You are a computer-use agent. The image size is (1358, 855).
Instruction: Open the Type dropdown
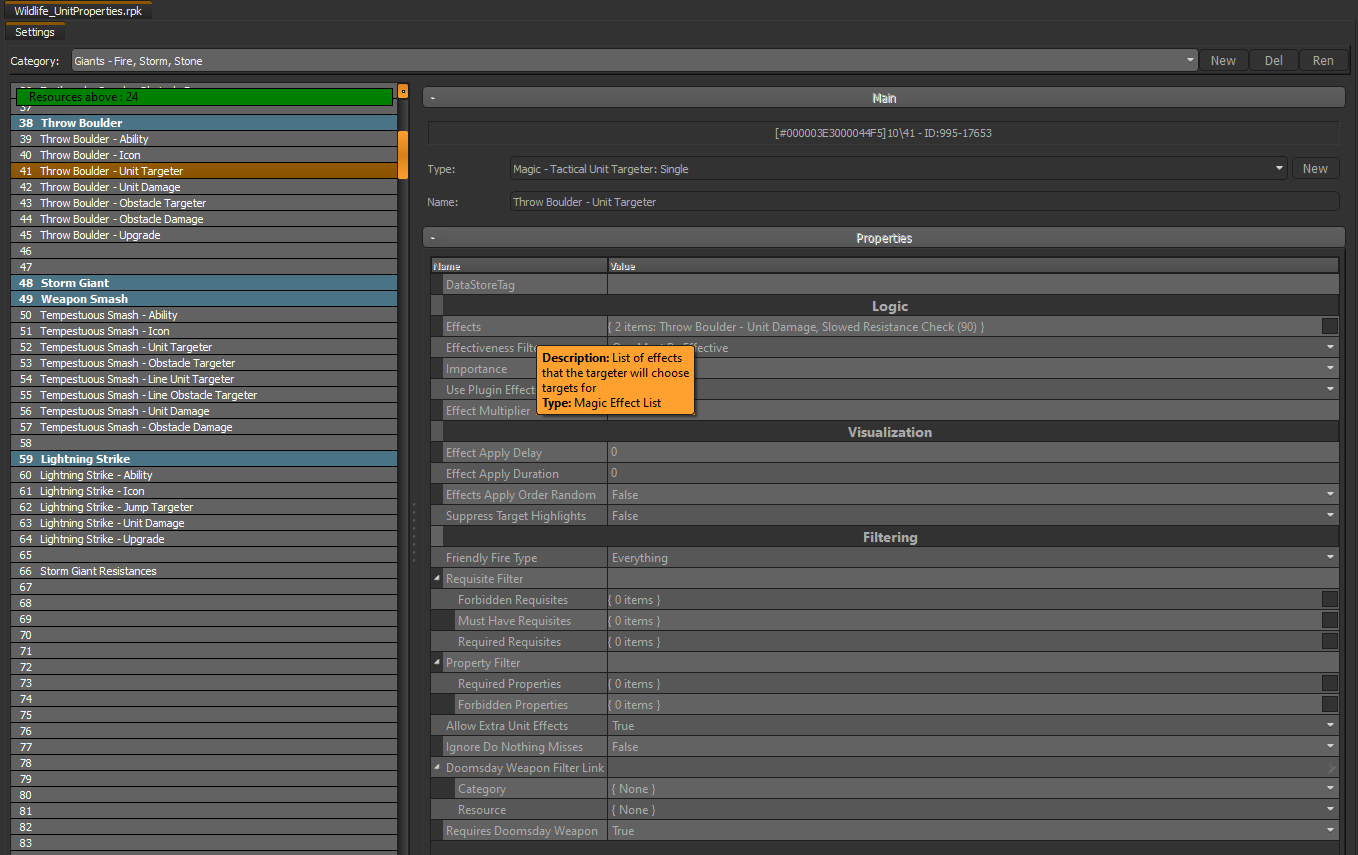[x=898, y=169]
